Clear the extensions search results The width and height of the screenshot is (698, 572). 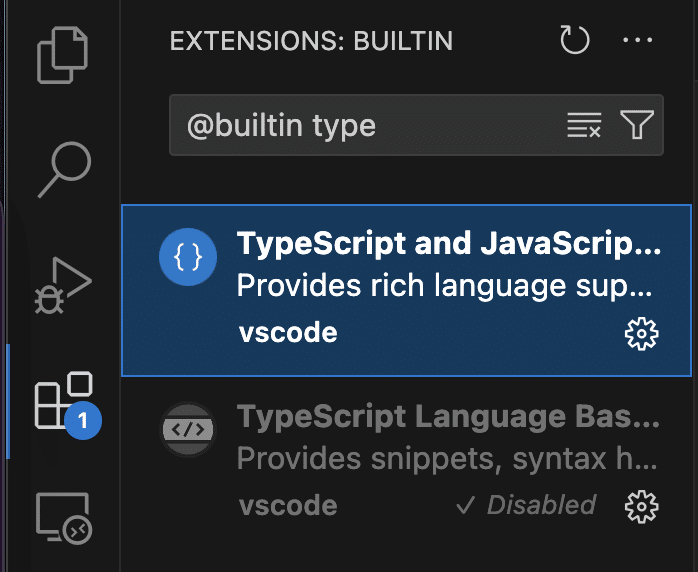pos(584,125)
